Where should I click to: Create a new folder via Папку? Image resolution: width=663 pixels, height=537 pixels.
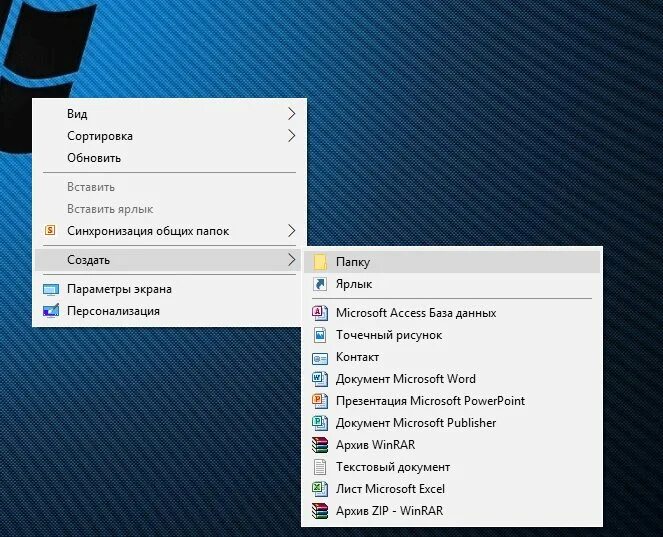(x=452, y=262)
